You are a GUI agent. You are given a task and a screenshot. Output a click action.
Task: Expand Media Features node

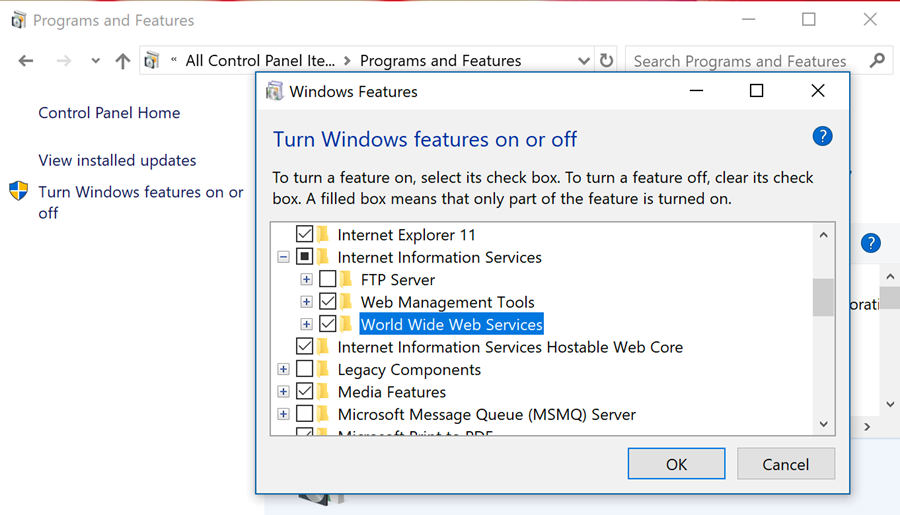point(283,391)
